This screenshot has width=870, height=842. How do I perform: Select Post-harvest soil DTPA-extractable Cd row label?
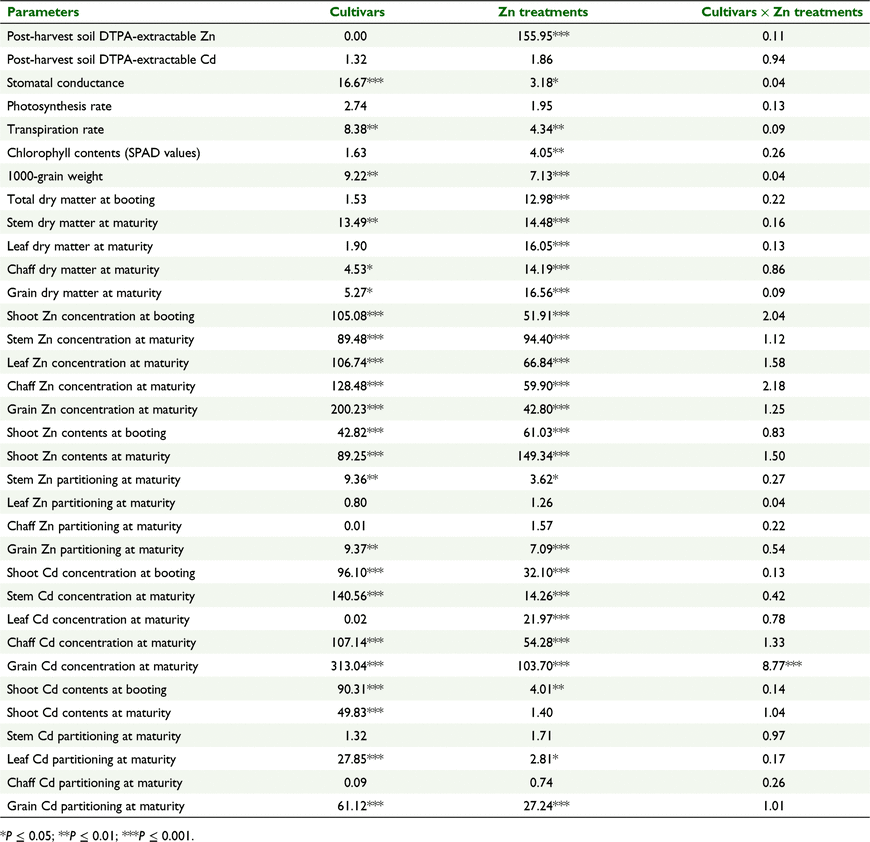[111, 60]
